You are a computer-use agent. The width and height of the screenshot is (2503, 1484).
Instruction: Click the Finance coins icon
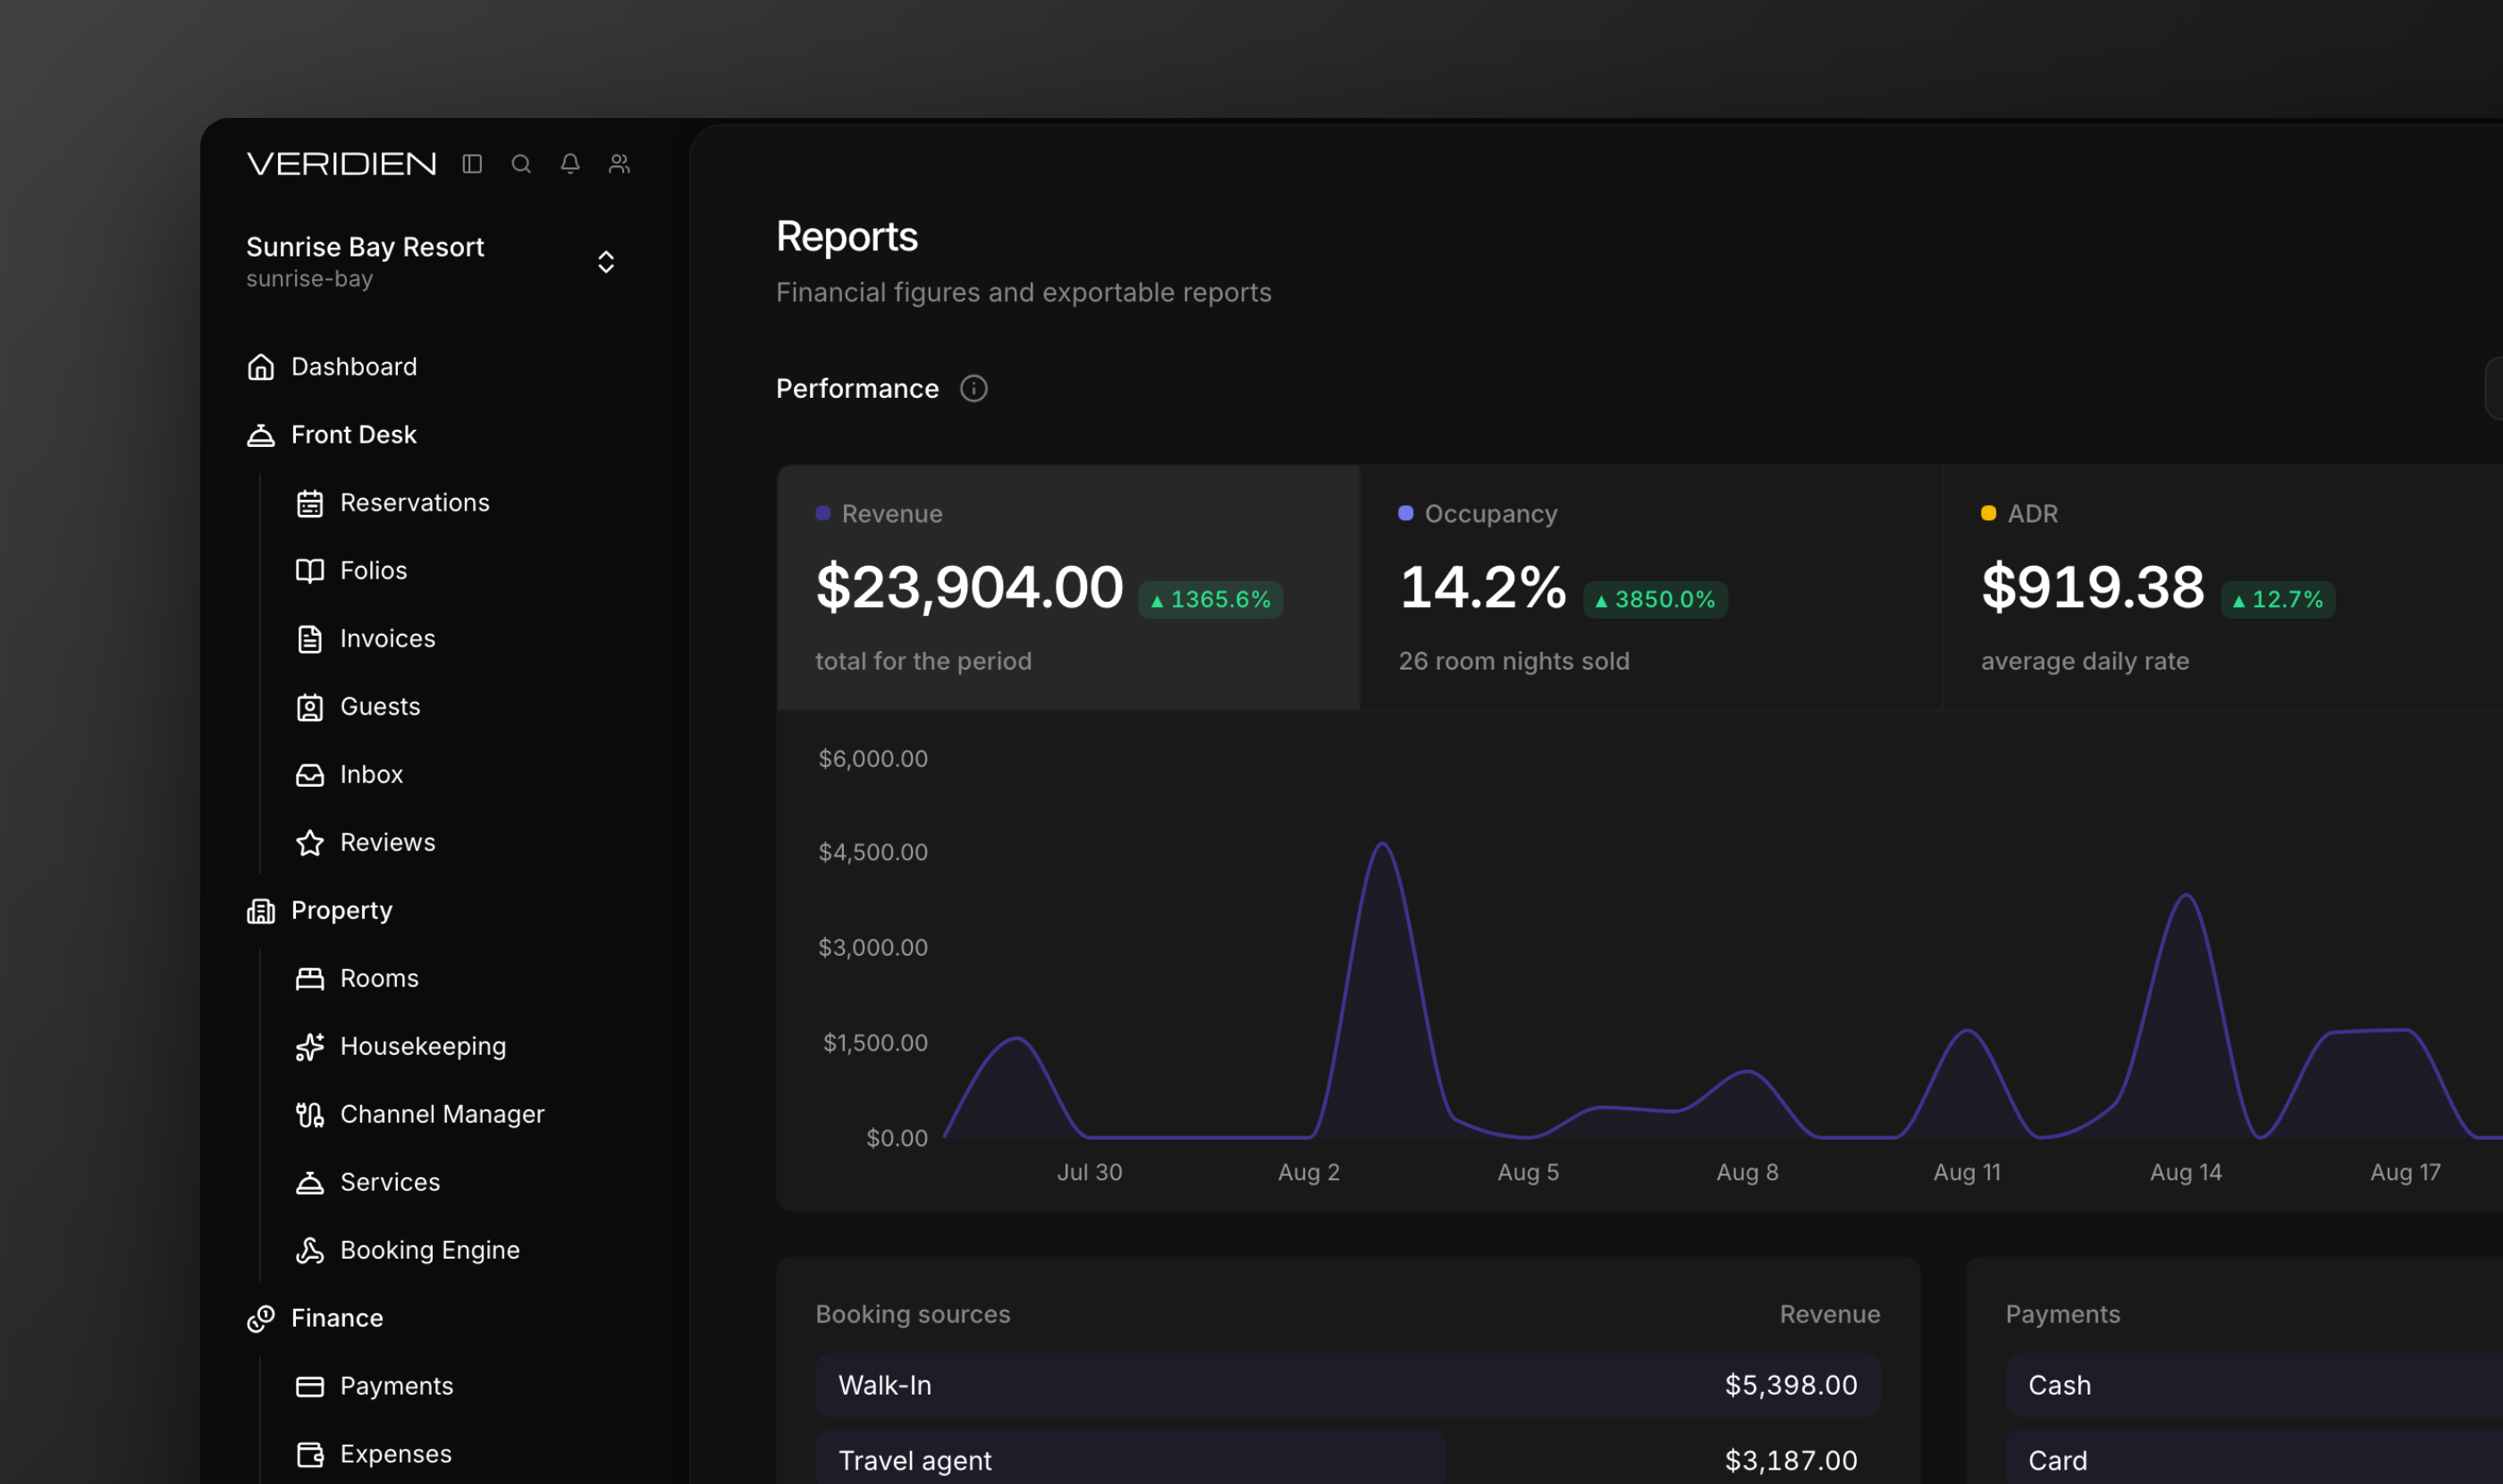[260, 1319]
